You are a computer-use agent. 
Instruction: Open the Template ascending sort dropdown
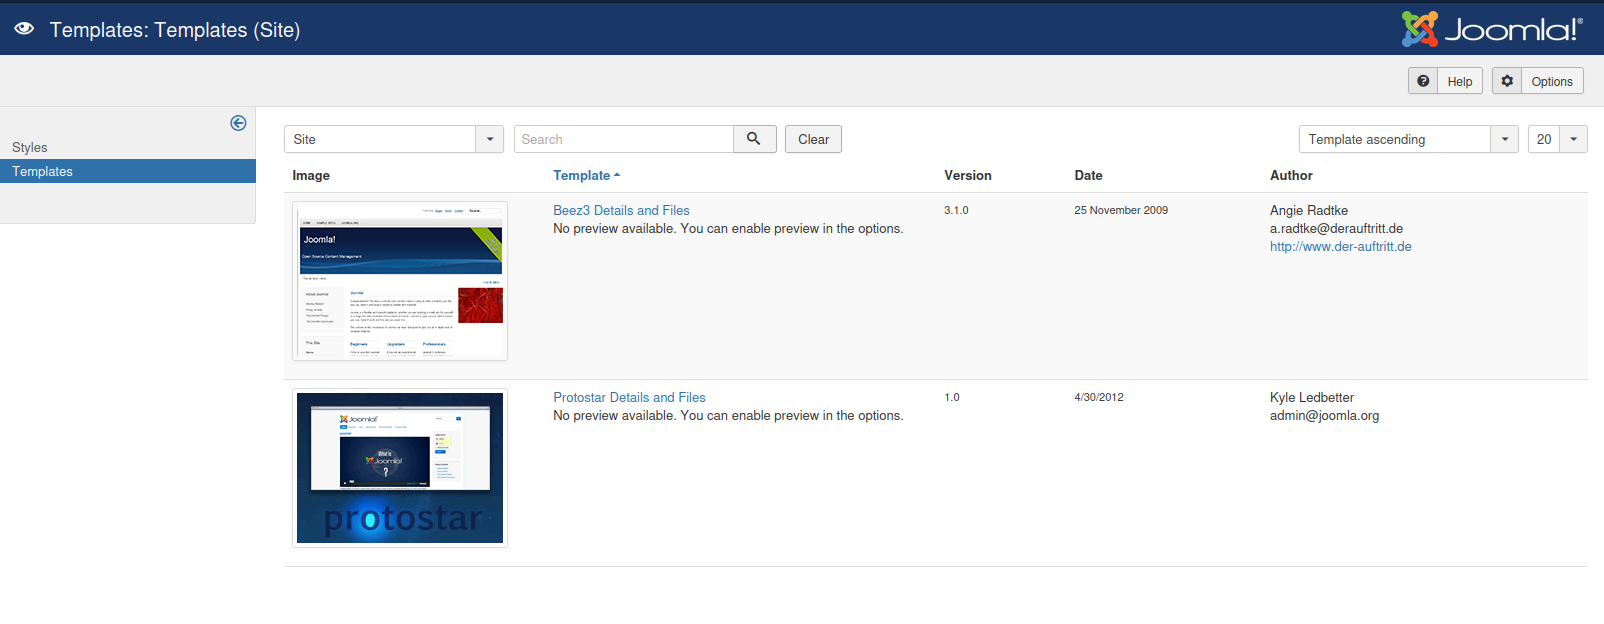1408,139
